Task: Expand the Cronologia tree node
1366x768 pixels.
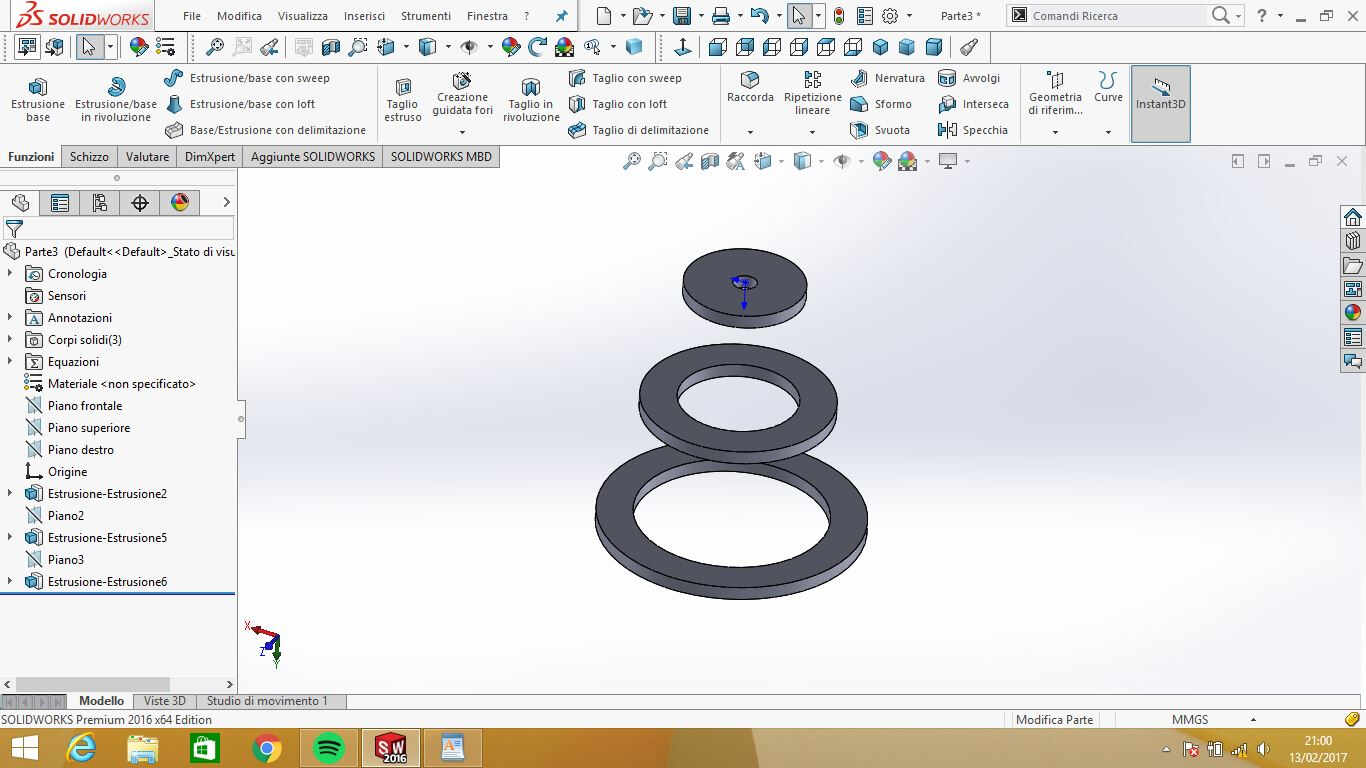Action: pos(10,273)
